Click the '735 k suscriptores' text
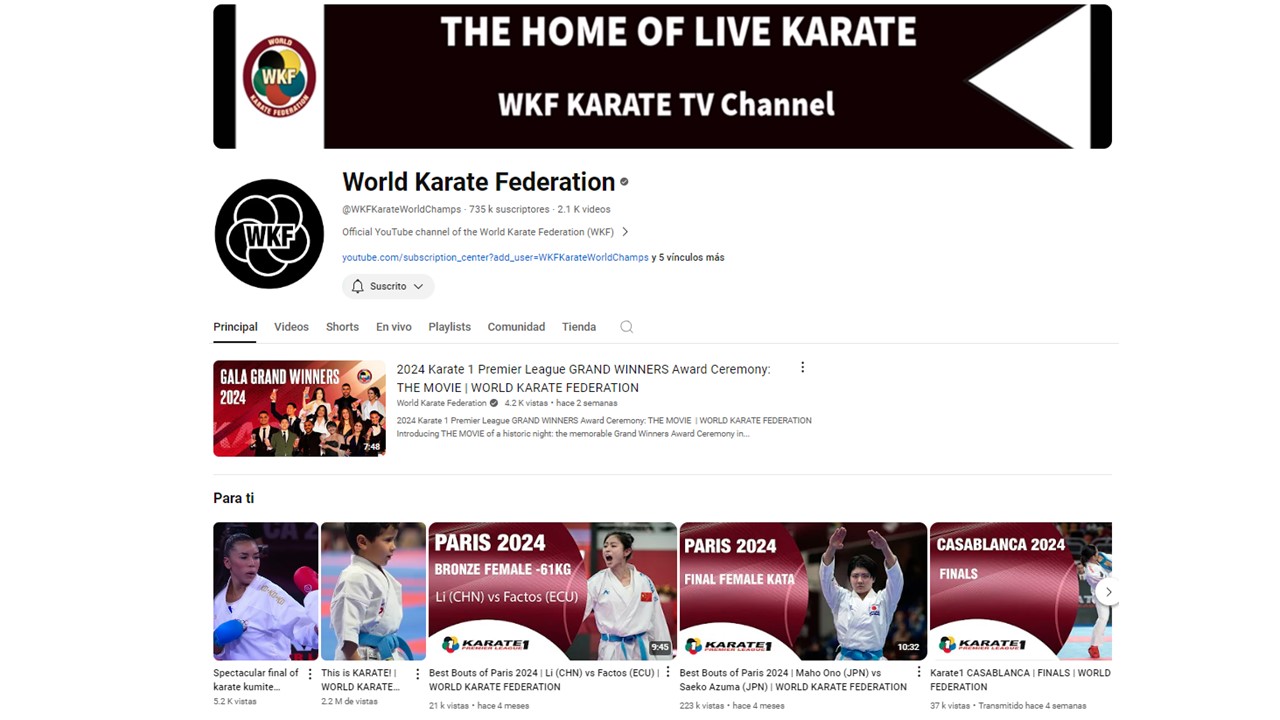Viewport: 1280px width, 720px height. point(509,209)
